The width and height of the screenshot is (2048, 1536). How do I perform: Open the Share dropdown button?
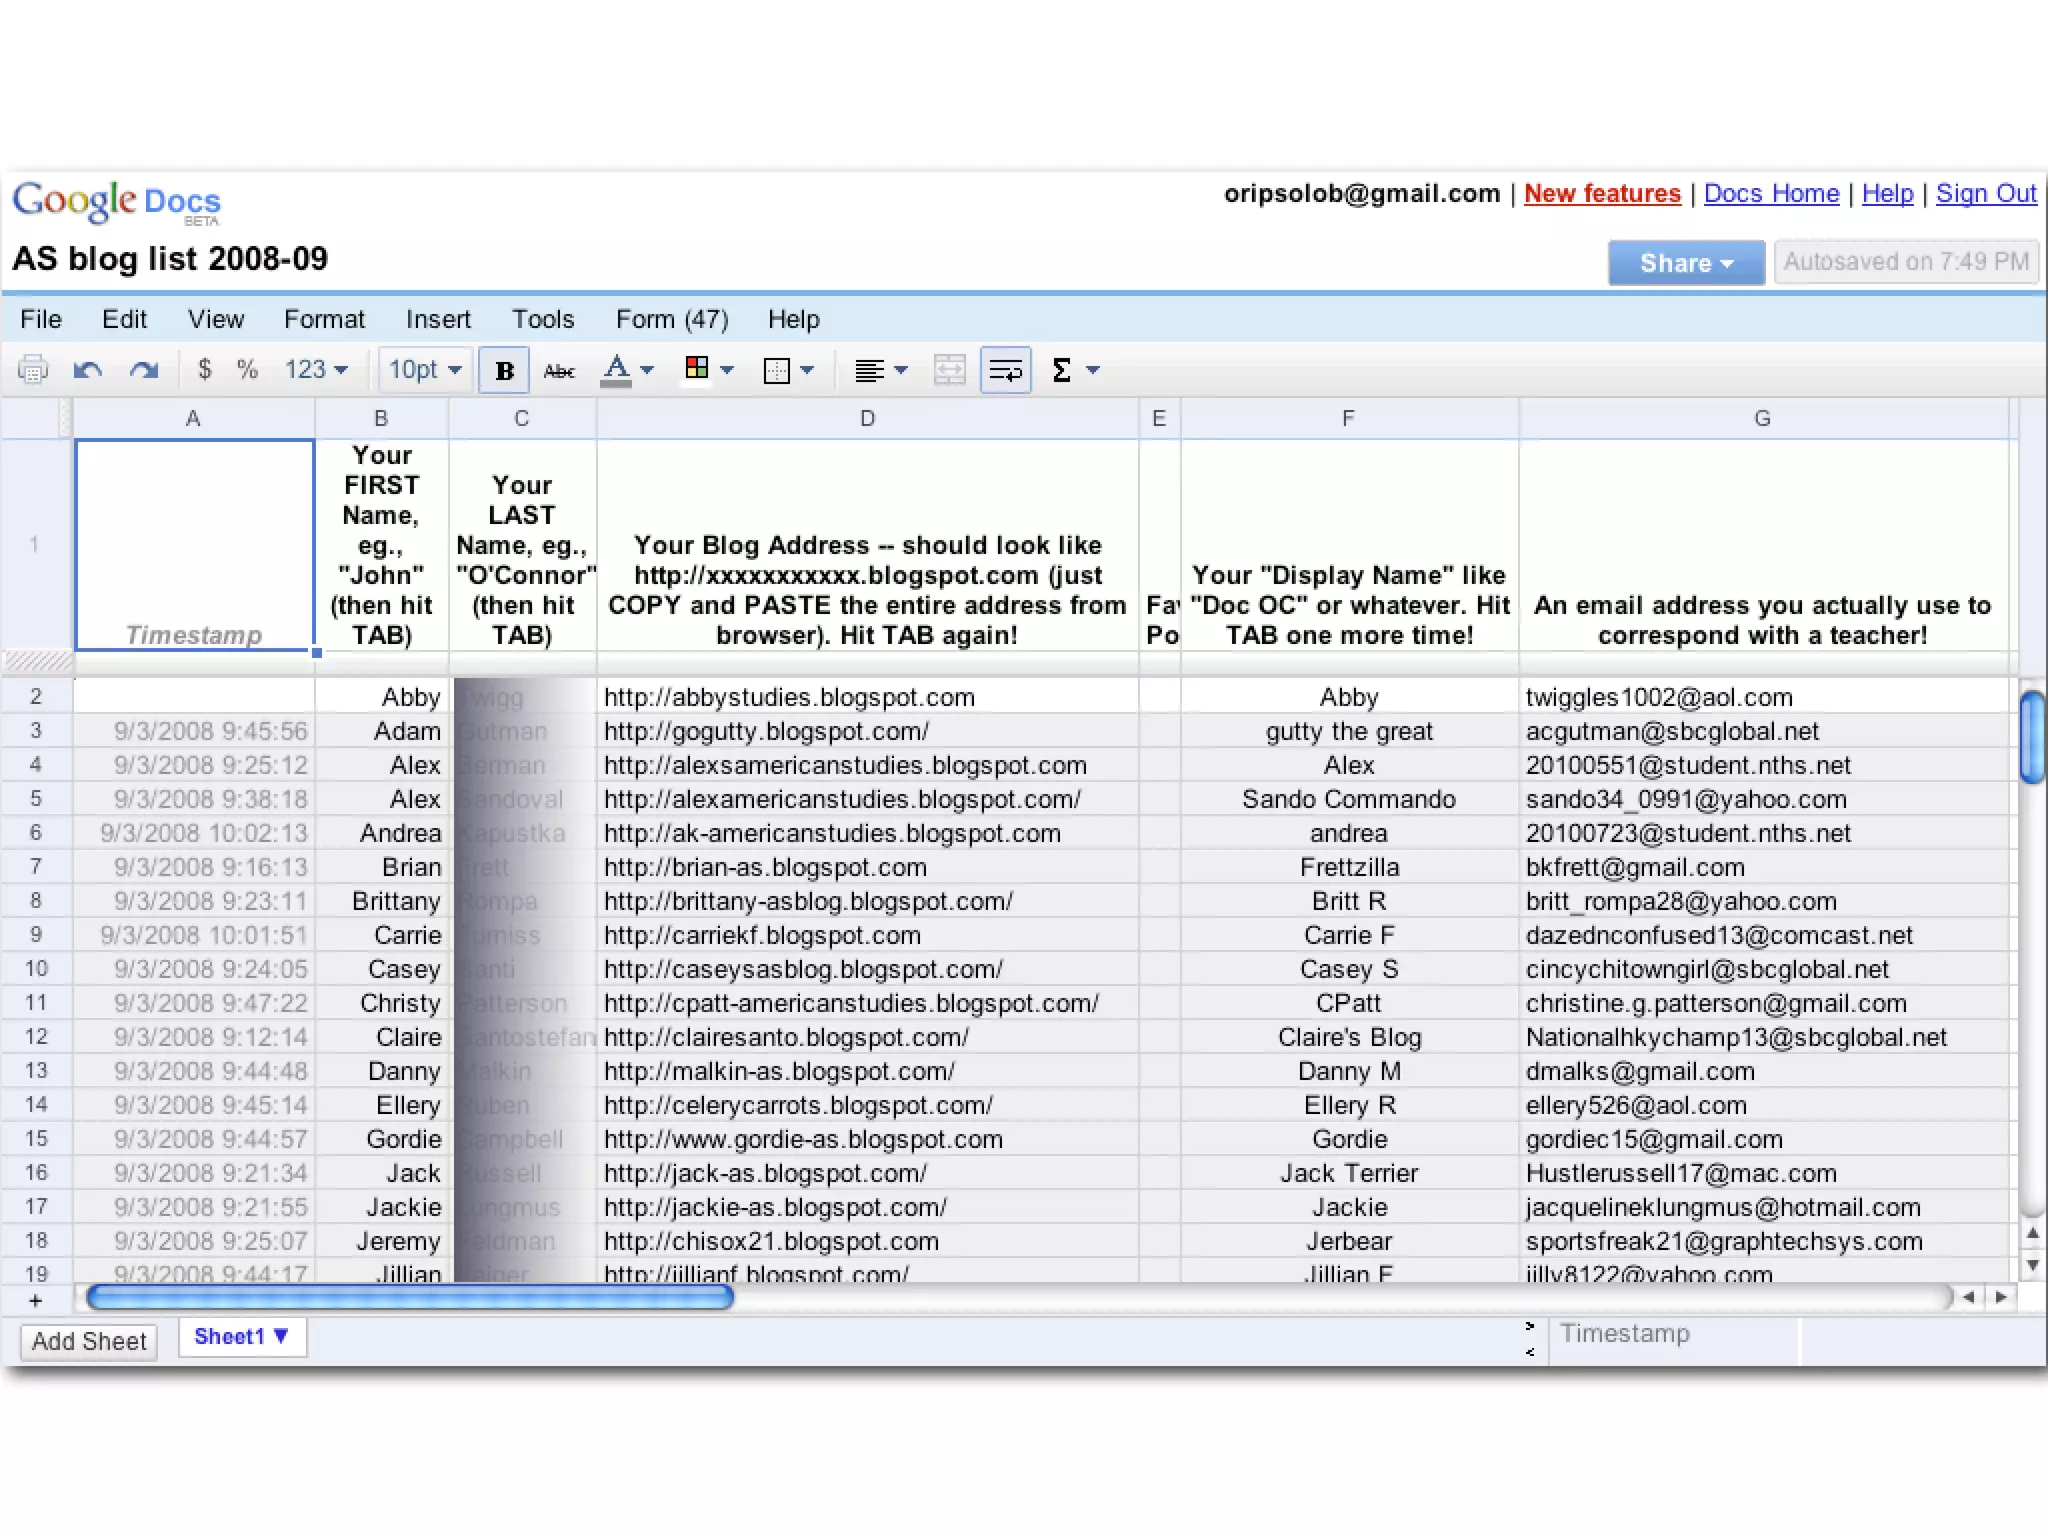1686,262
